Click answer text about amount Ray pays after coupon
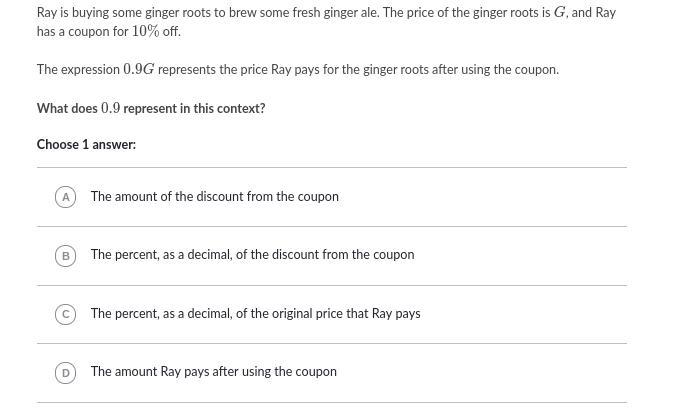686x420 pixels. (x=214, y=371)
